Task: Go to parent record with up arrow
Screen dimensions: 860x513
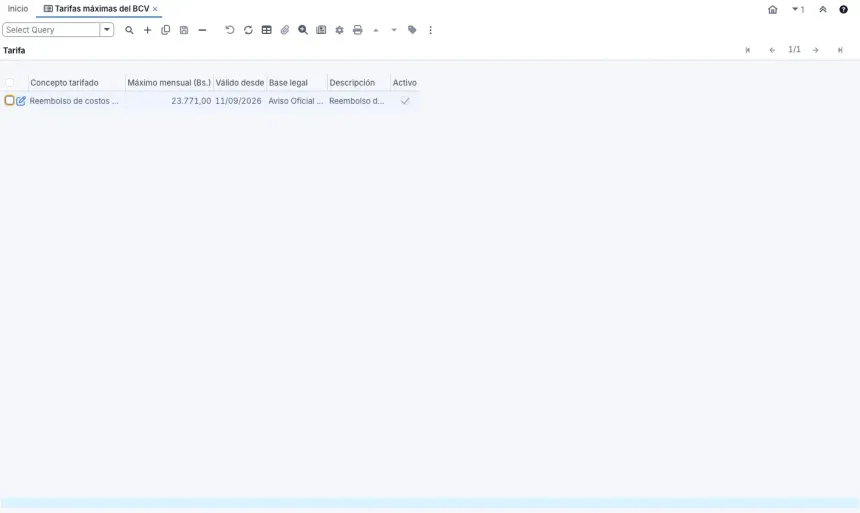Action: click(x=376, y=30)
